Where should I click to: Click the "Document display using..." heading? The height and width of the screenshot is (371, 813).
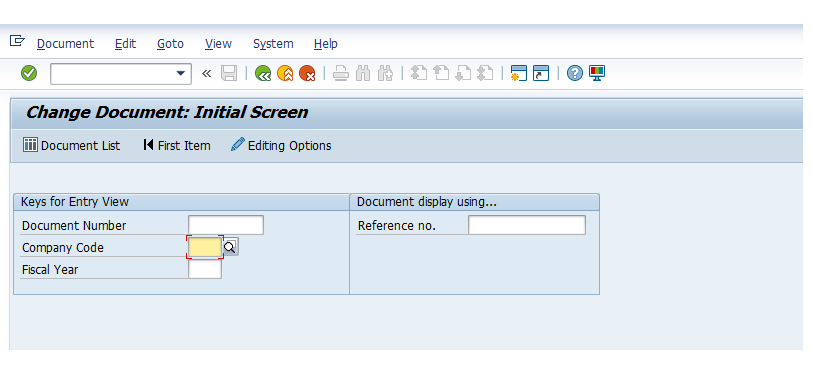coord(427,202)
